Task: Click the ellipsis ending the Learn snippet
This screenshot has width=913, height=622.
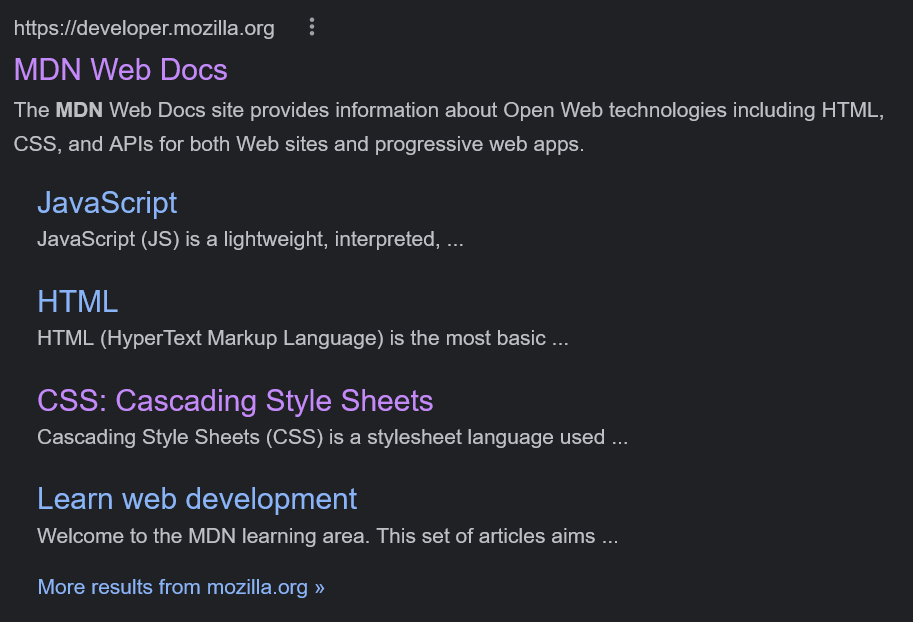Action: click(610, 537)
